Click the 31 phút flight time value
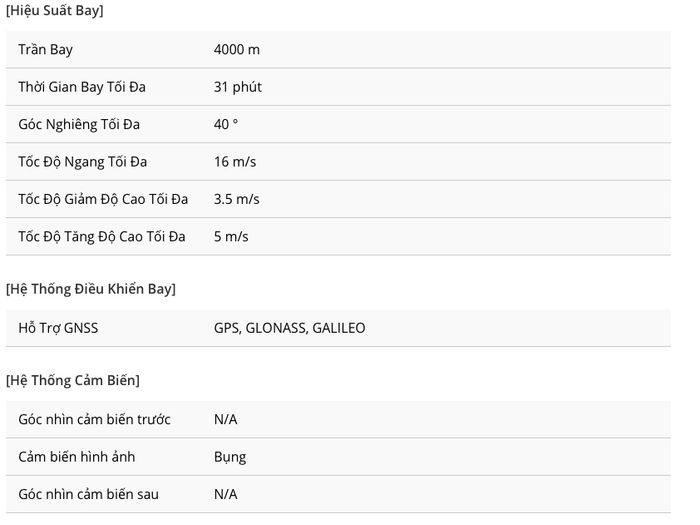 click(x=238, y=87)
